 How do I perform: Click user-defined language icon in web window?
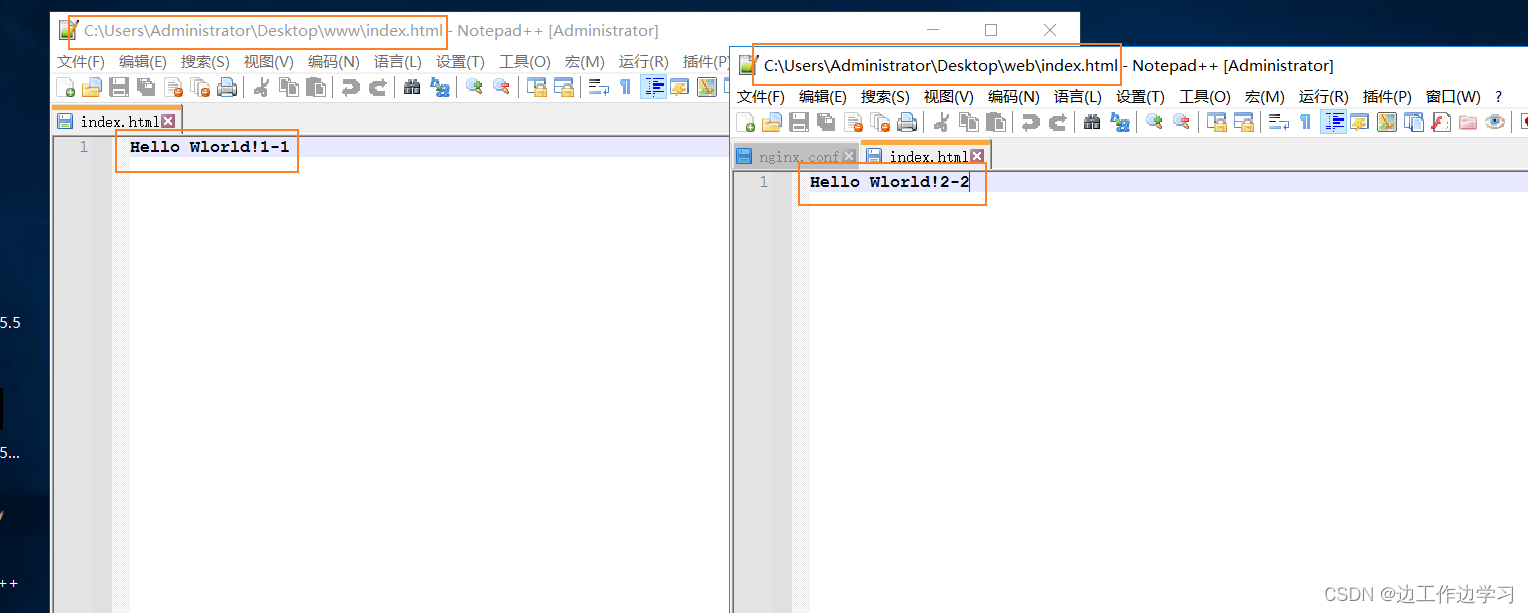click(1359, 122)
